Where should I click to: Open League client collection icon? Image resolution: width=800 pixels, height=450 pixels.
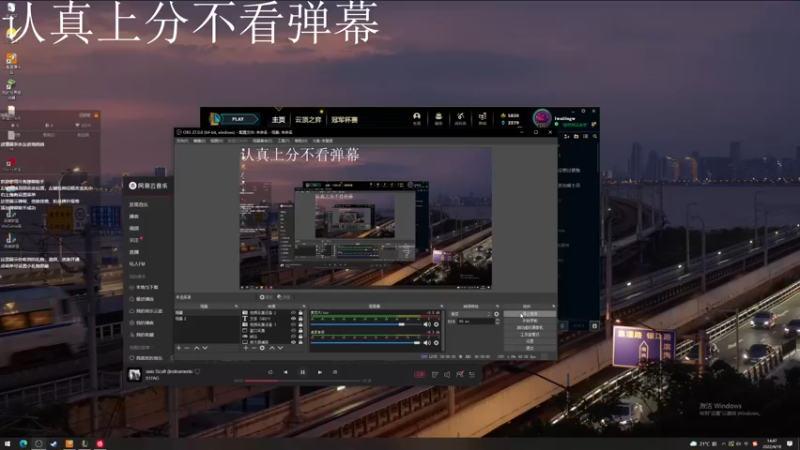pos(438,119)
